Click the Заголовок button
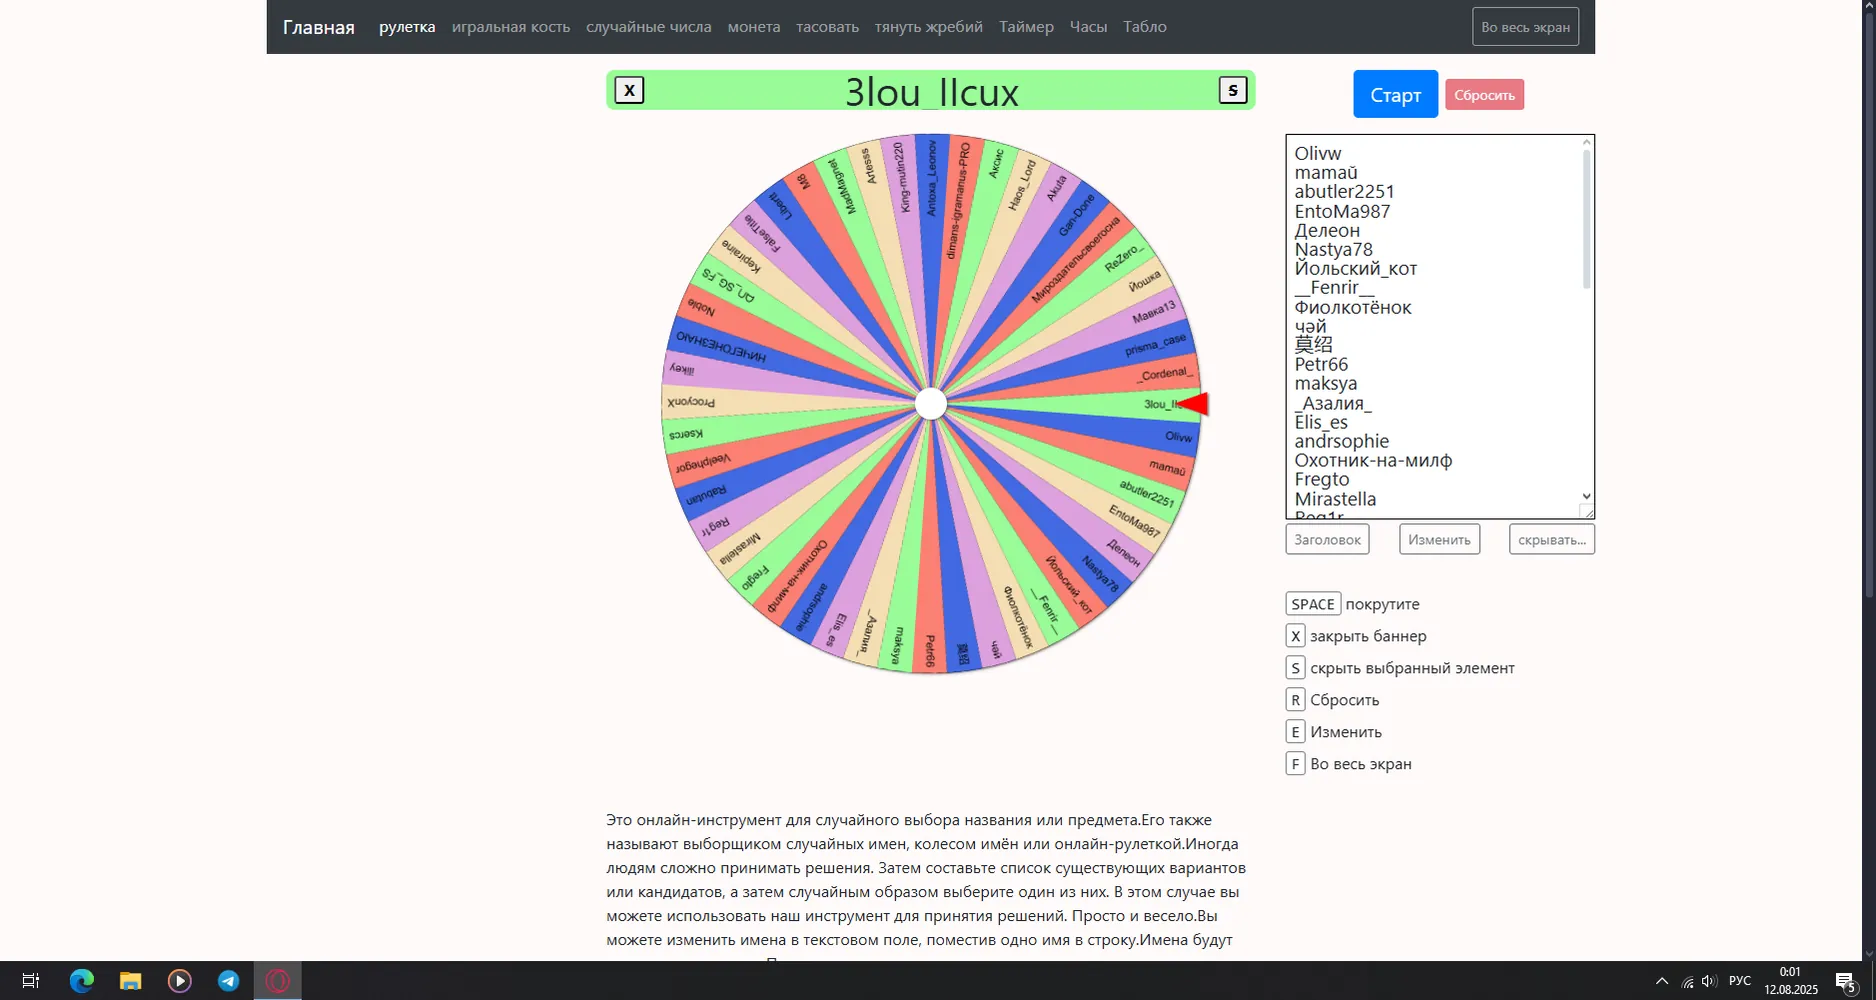The height and width of the screenshot is (1000, 1876). (x=1327, y=539)
